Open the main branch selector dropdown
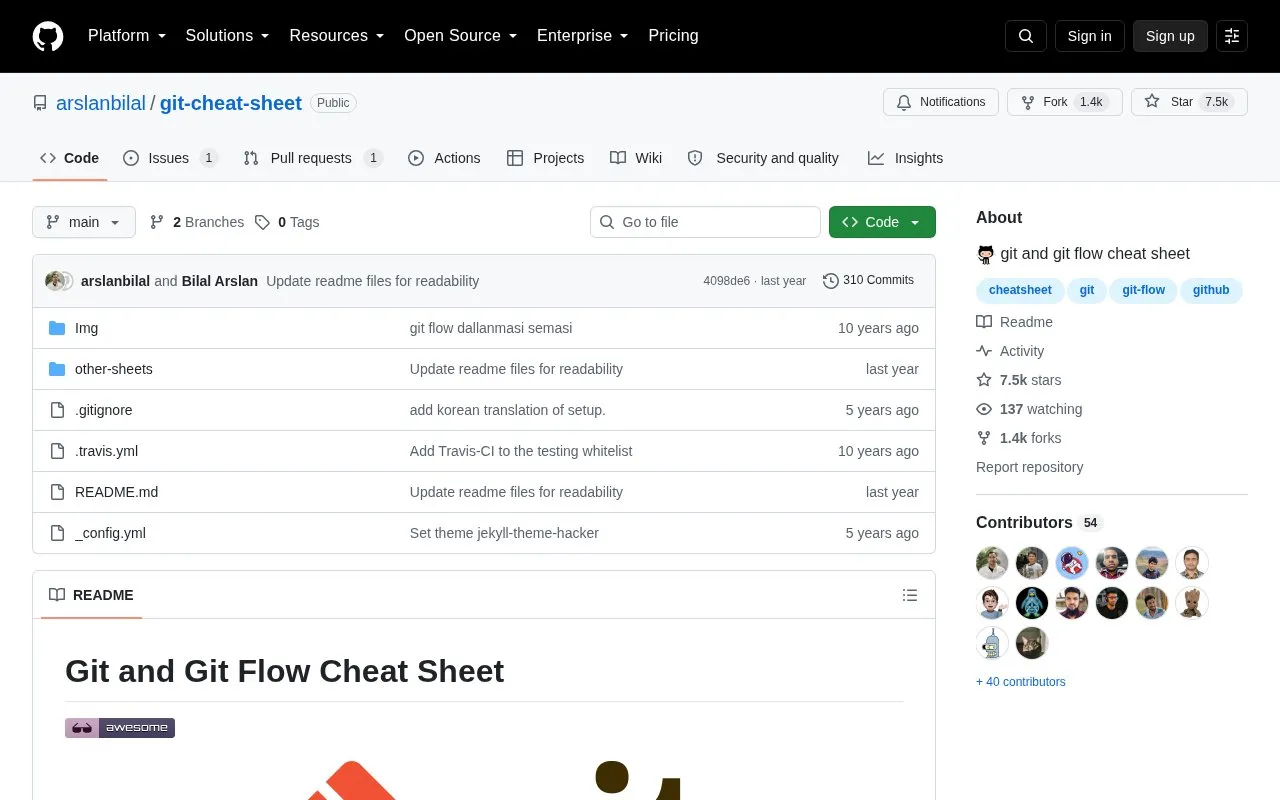Image resolution: width=1280 pixels, height=800 pixels. coord(84,222)
